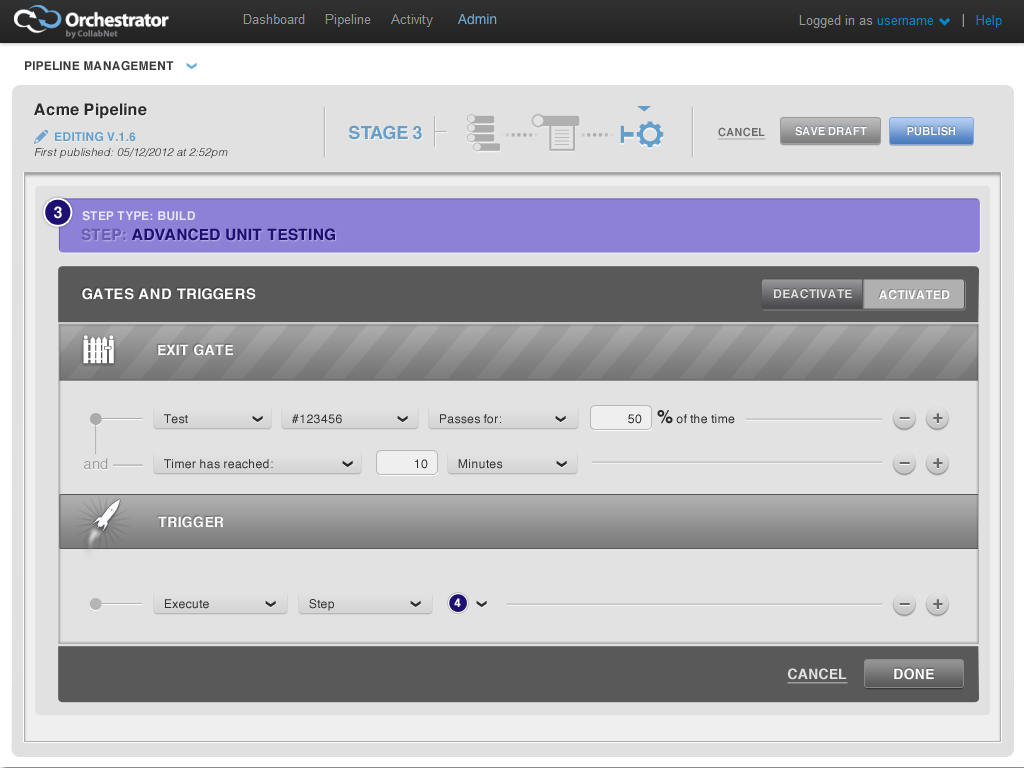Click the Save Draft button
Image resolution: width=1024 pixels, height=768 pixels.
(x=830, y=131)
